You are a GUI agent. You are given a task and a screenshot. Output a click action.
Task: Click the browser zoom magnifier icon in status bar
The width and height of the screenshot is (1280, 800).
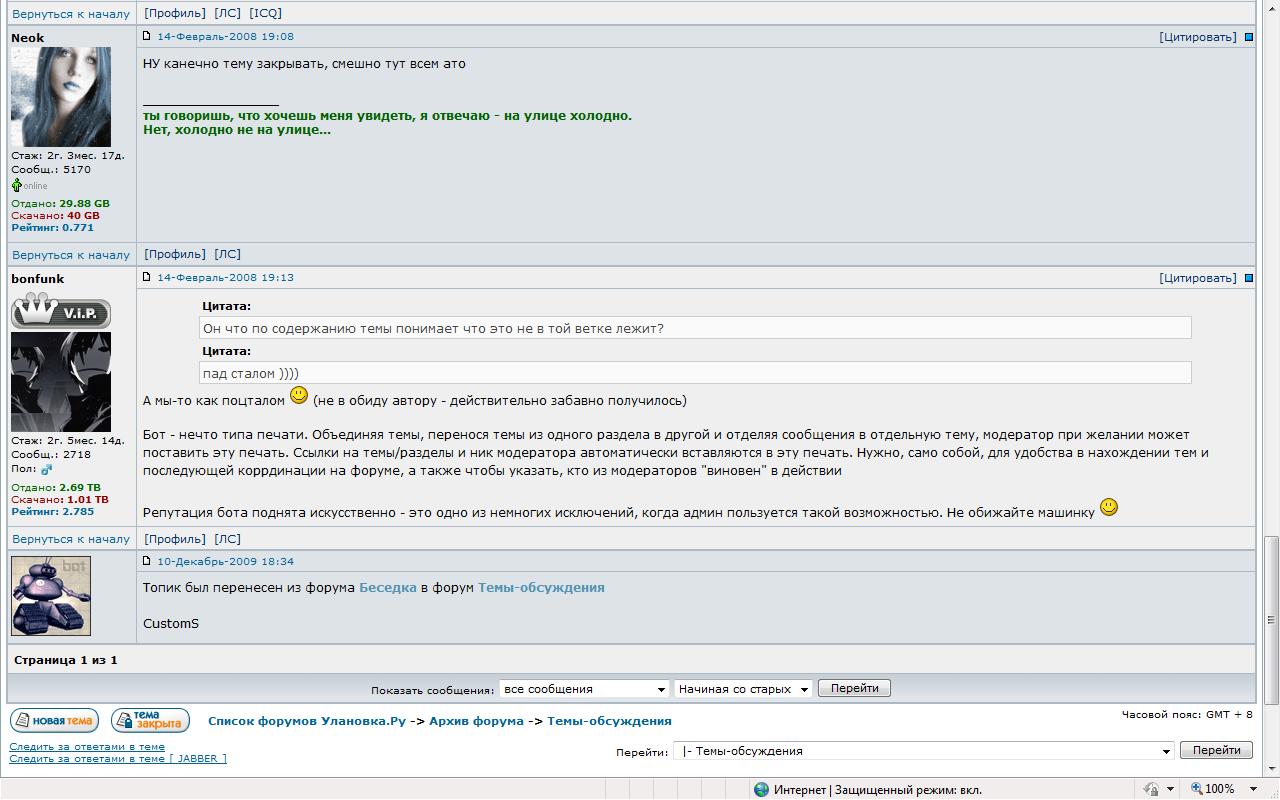1197,789
